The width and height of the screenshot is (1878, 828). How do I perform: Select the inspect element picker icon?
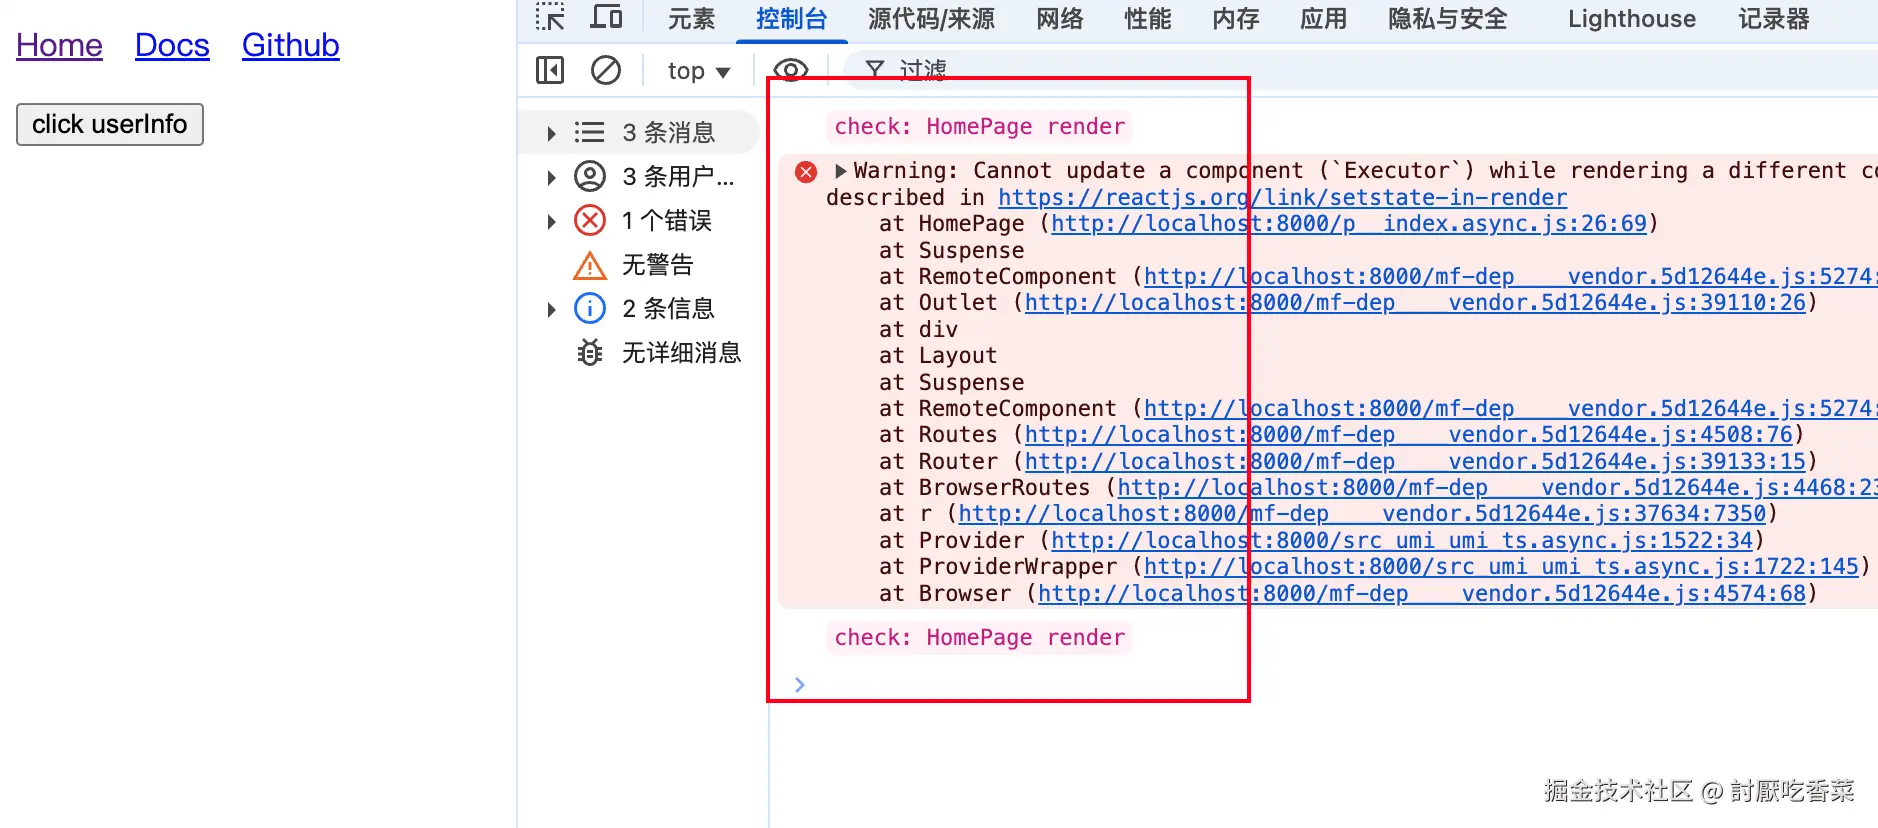[550, 17]
